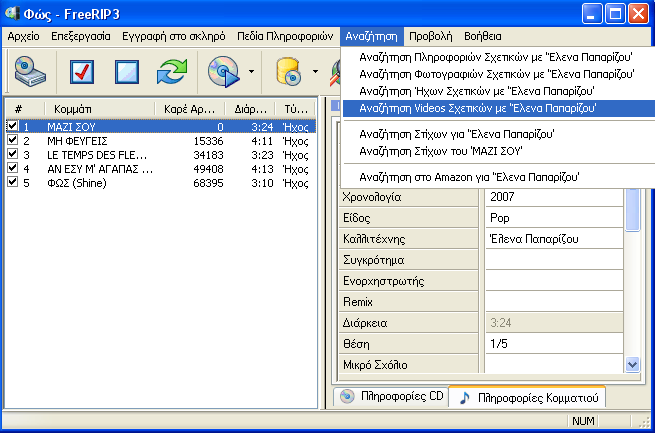This screenshot has width=655, height=433.
Task: Edit the Θέση field showing 1/5
Action: tap(554, 343)
